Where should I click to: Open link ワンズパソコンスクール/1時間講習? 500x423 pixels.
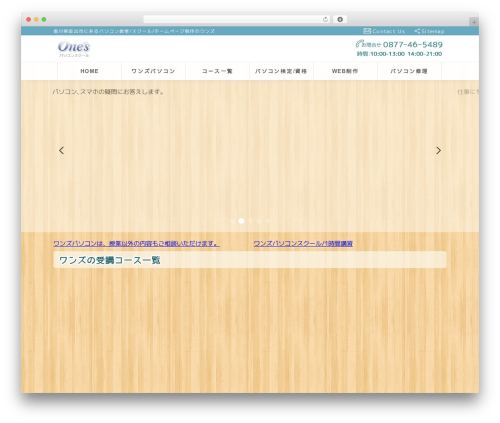tap(303, 244)
